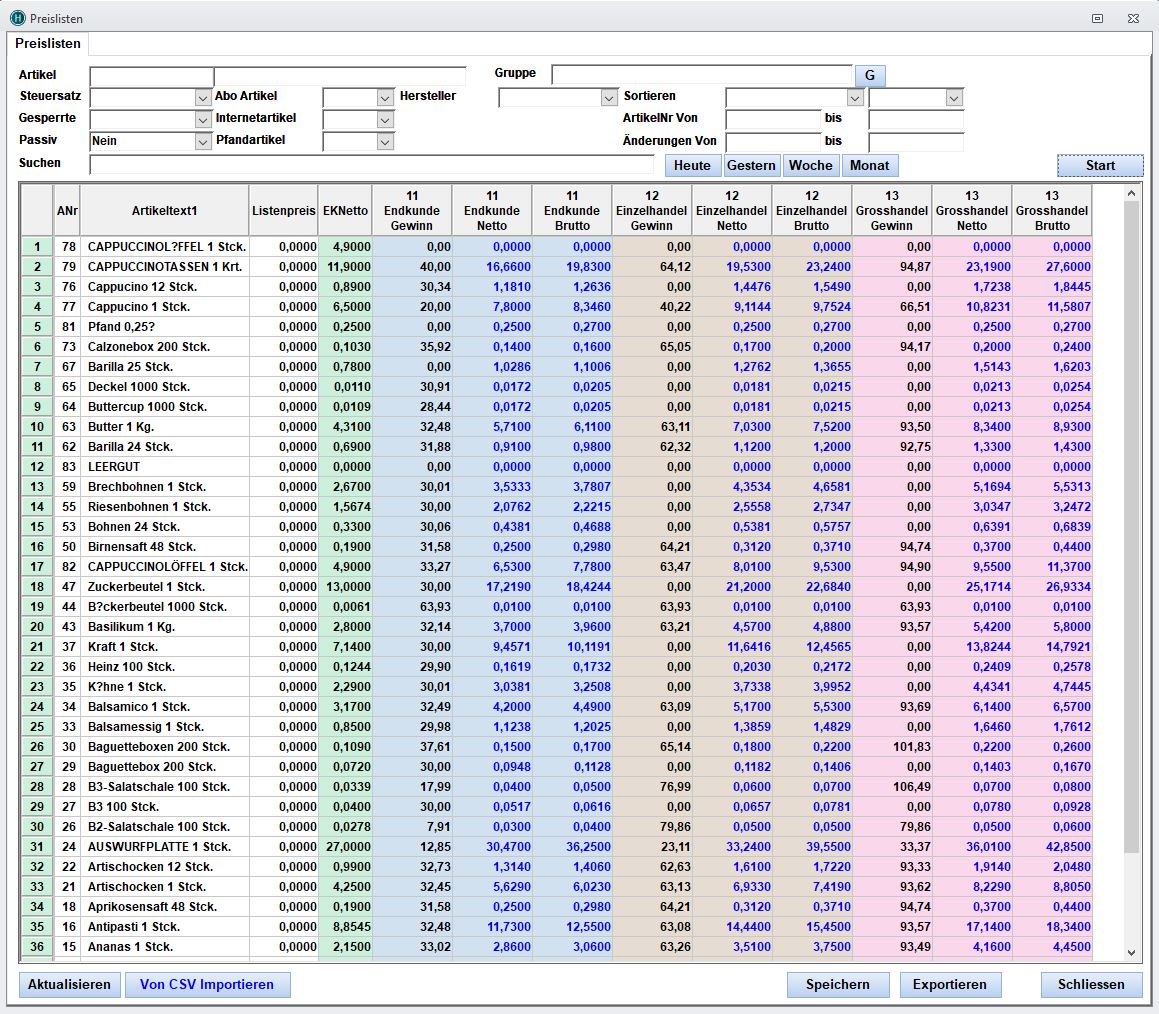Open the Hersteller dropdown
This screenshot has height=1014, width=1159.
tap(609, 98)
